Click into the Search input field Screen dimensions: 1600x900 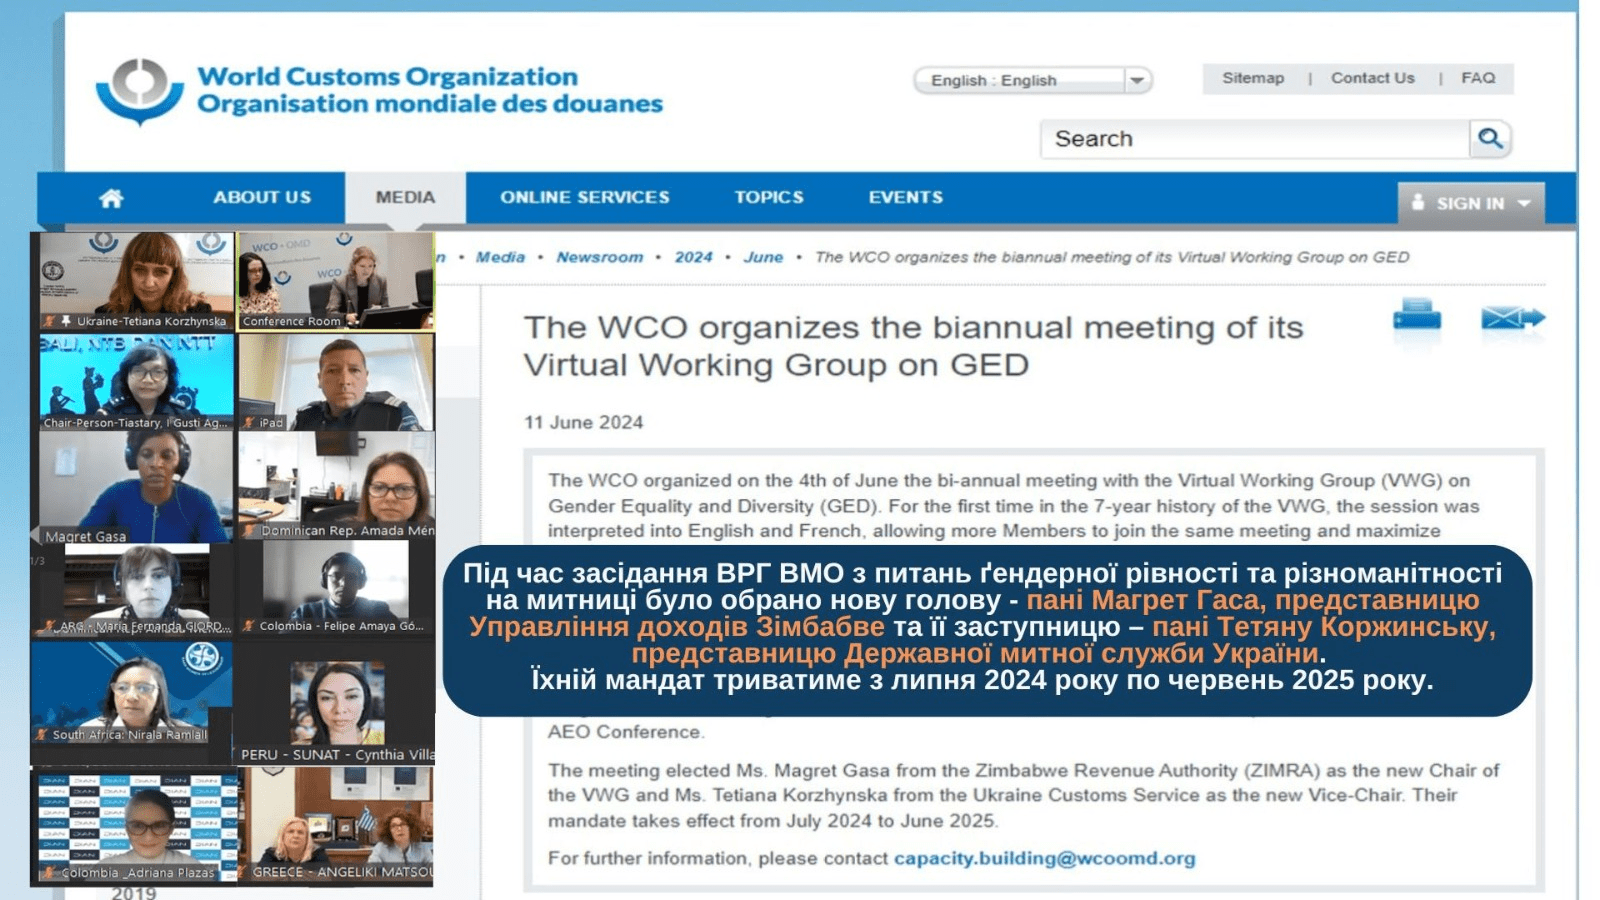1255,139
